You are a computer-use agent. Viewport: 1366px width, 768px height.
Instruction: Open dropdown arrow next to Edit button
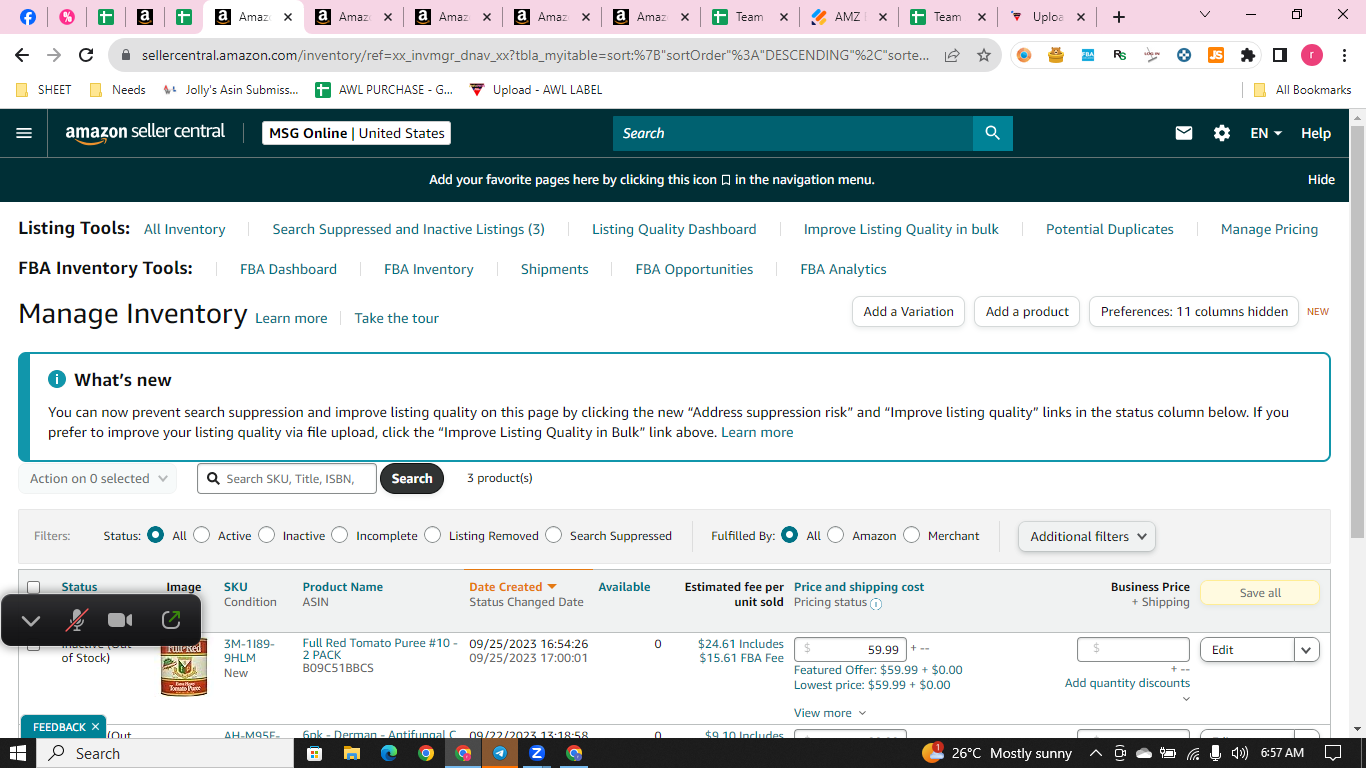point(1307,650)
